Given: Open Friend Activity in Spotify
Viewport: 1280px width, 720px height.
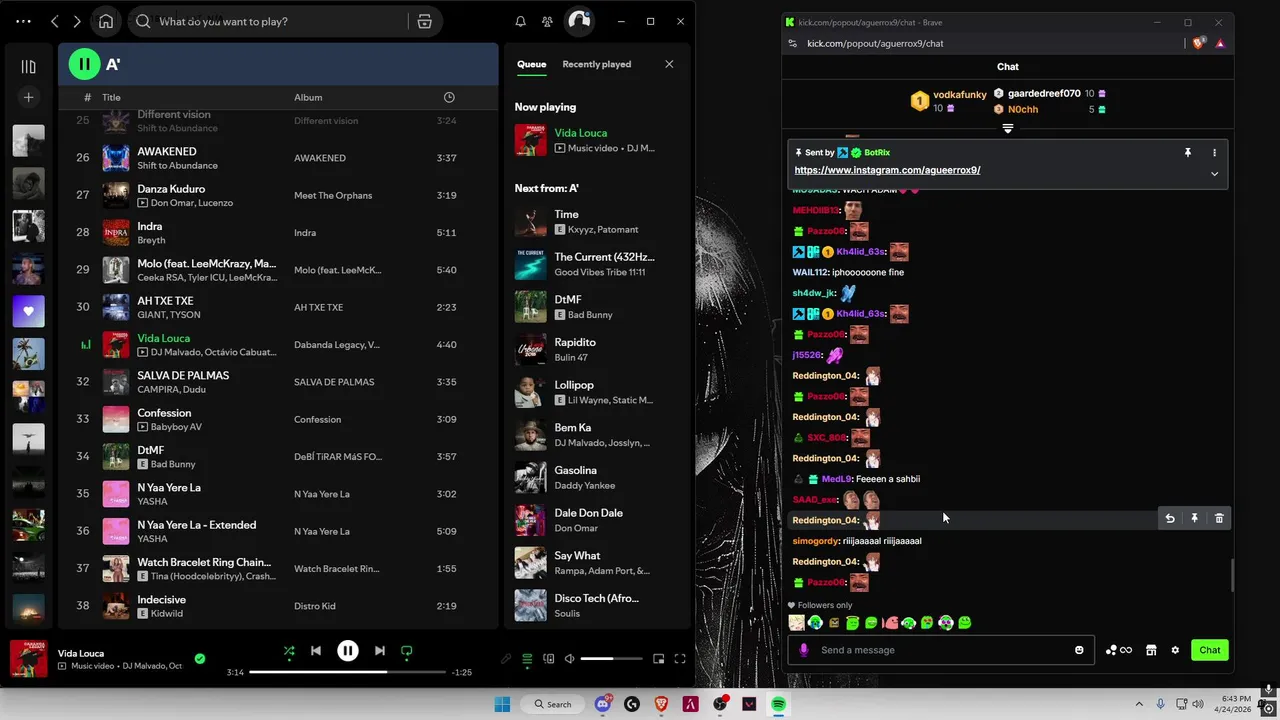Looking at the screenshot, I should (547, 21).
